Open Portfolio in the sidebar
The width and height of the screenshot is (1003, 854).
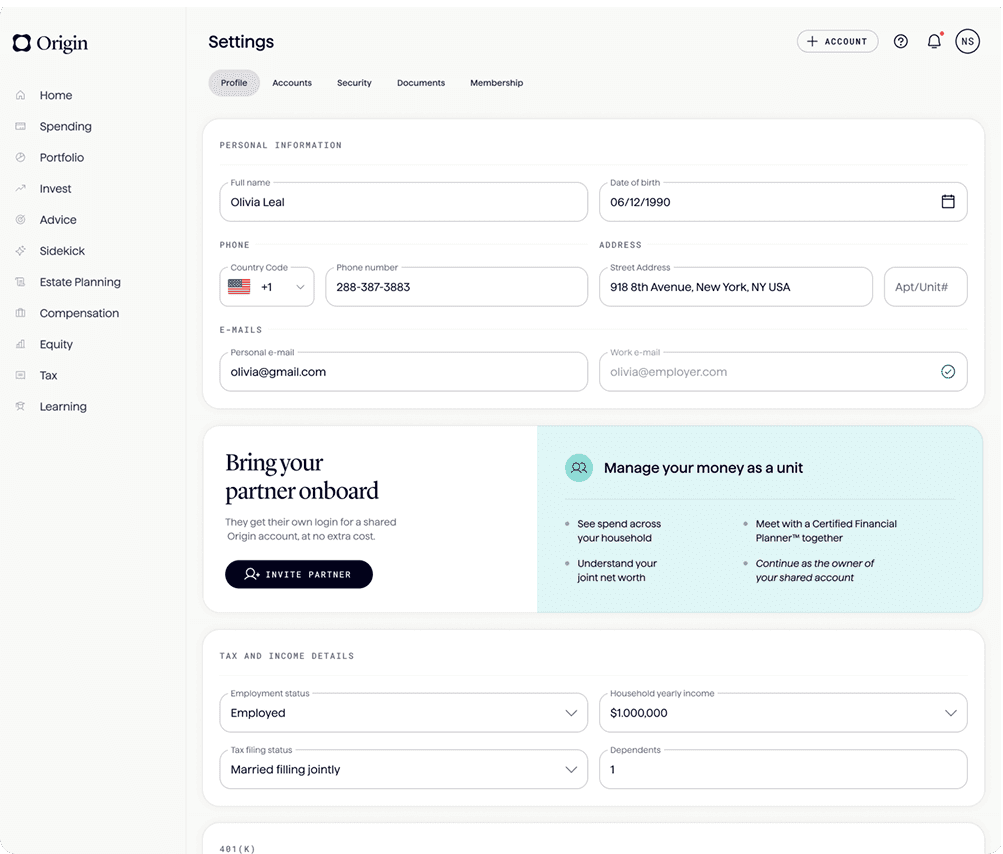[61, 157]
